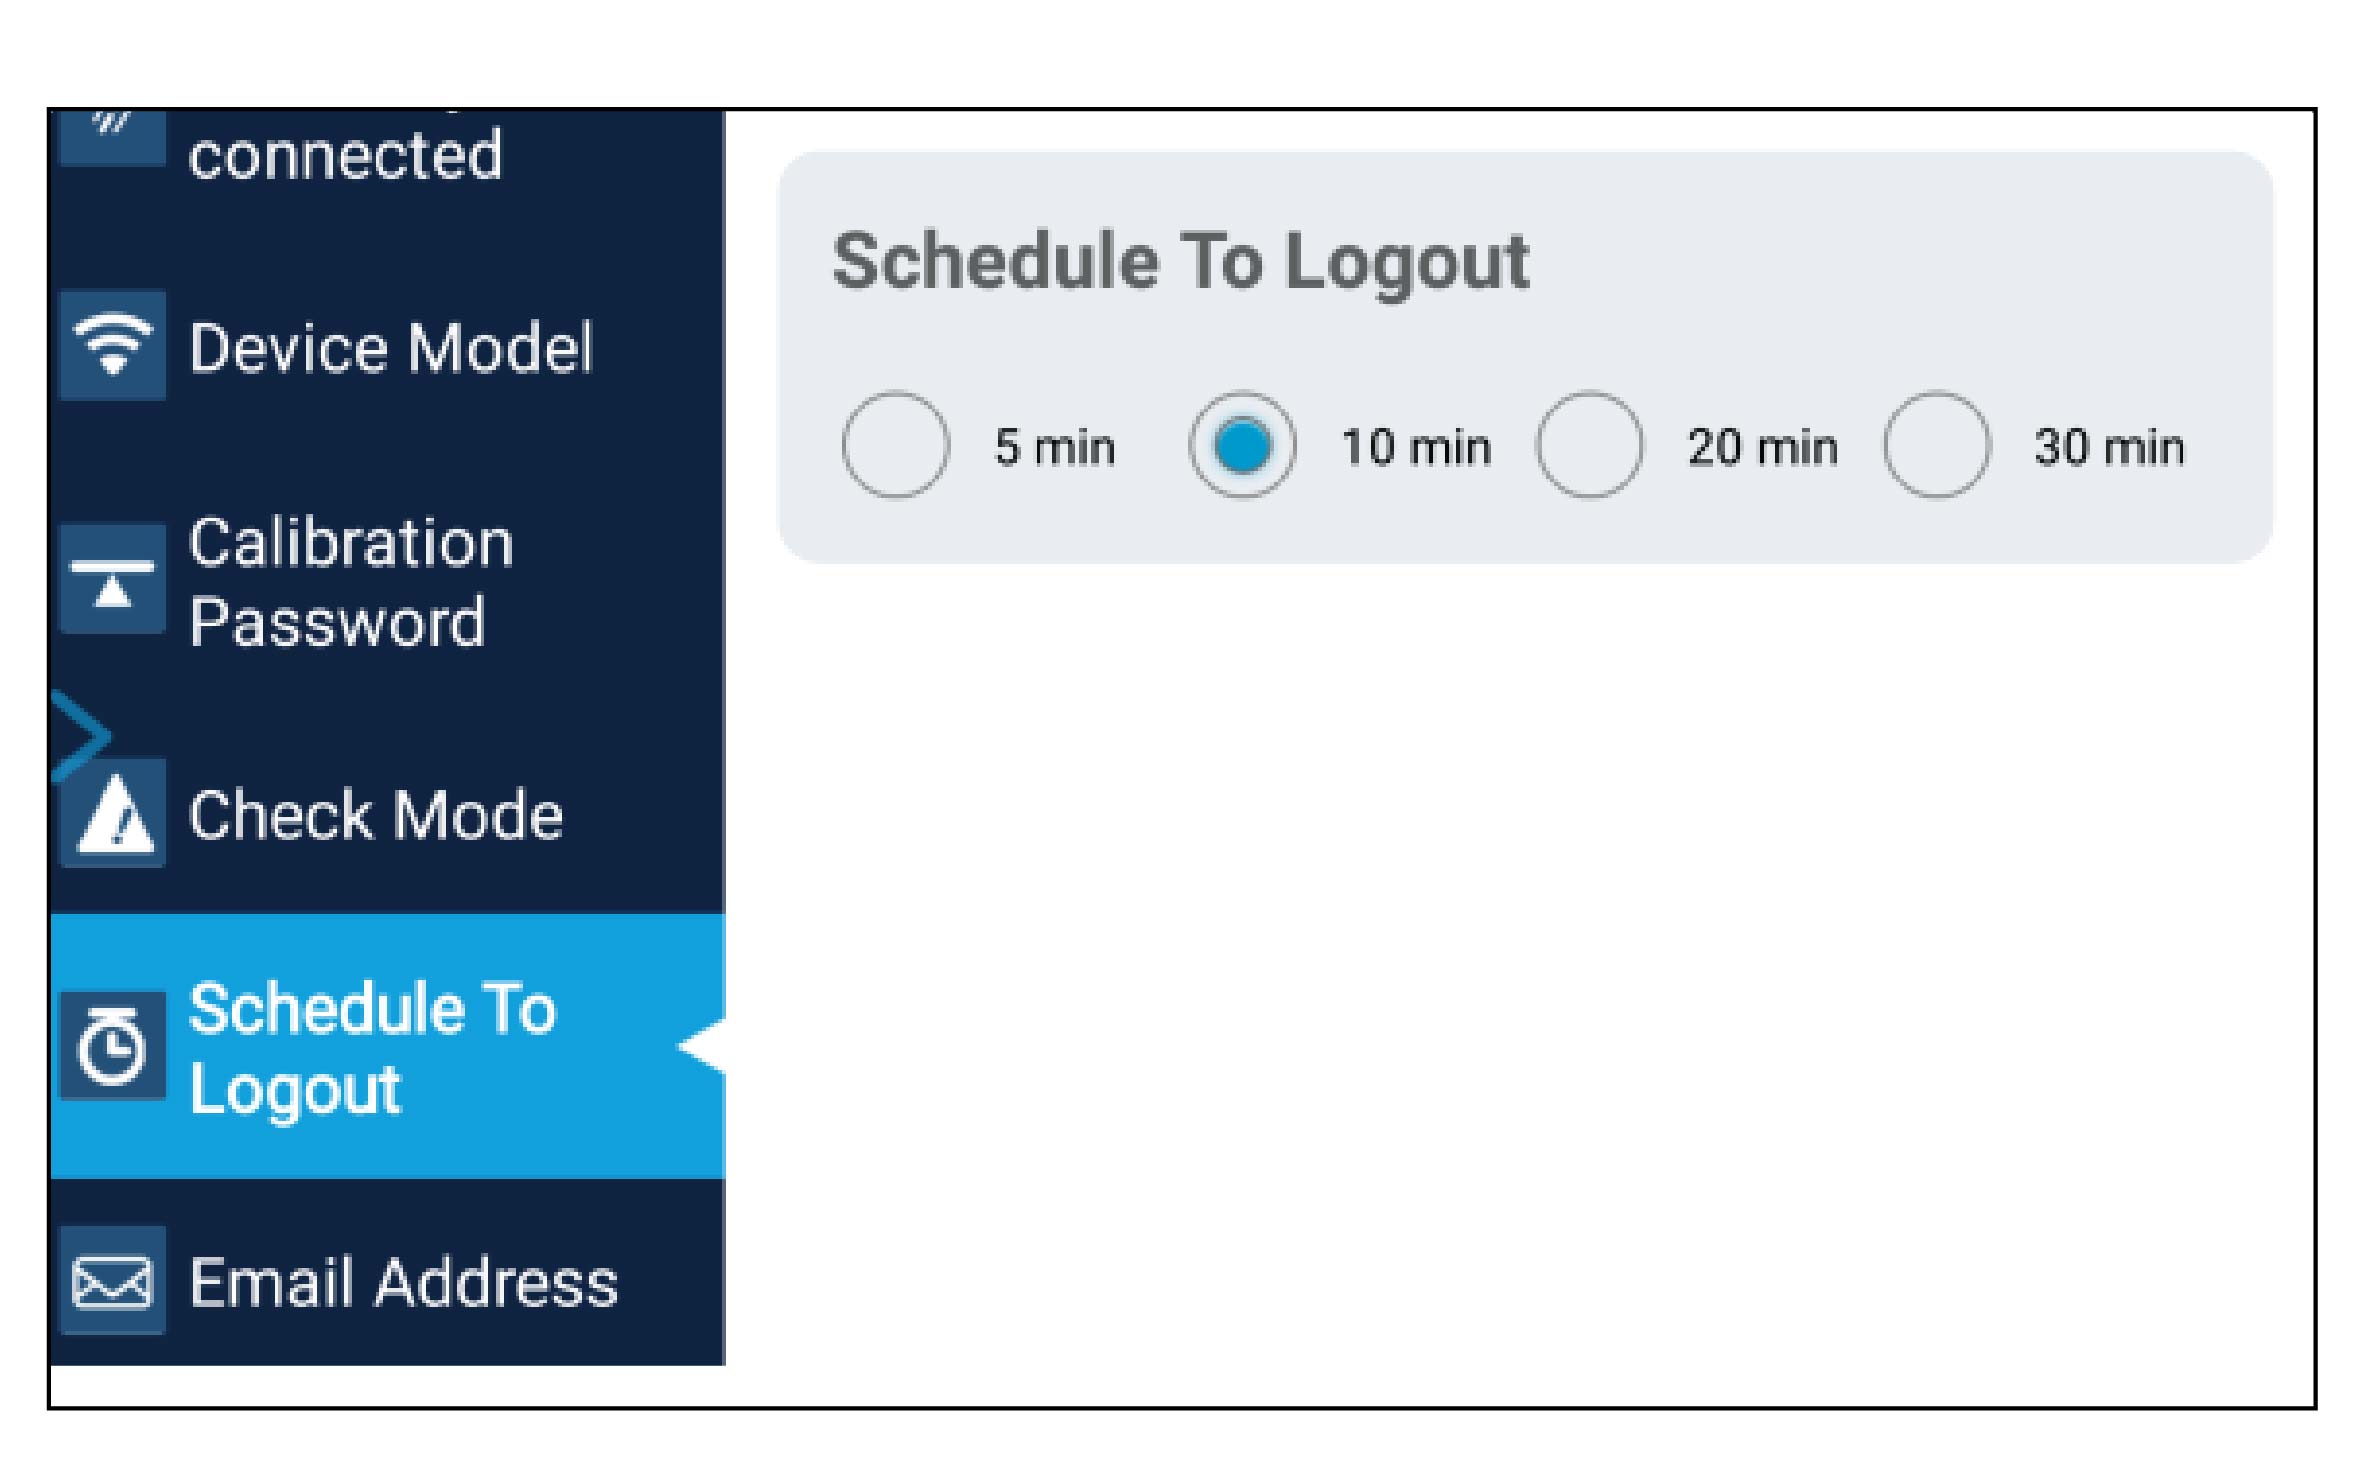The height and width of the screenshot is (1467, 2358).
Task: Click the Wi-Fi Device Model icon
Action: pyautogui.click(x=113, y=345)
